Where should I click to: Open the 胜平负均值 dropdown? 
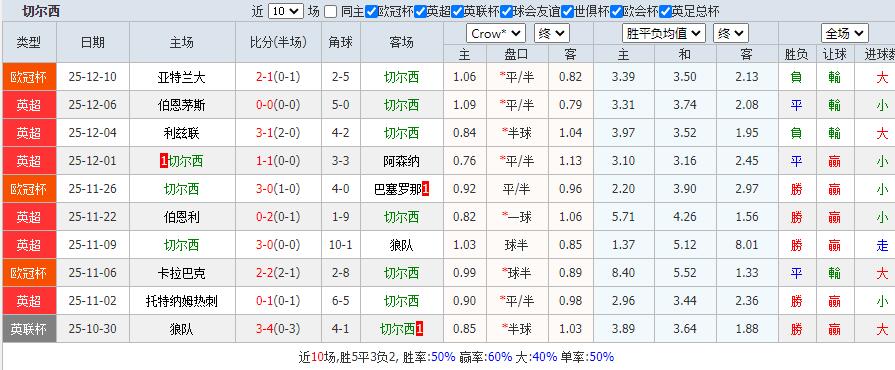click(x=664, y=34)
